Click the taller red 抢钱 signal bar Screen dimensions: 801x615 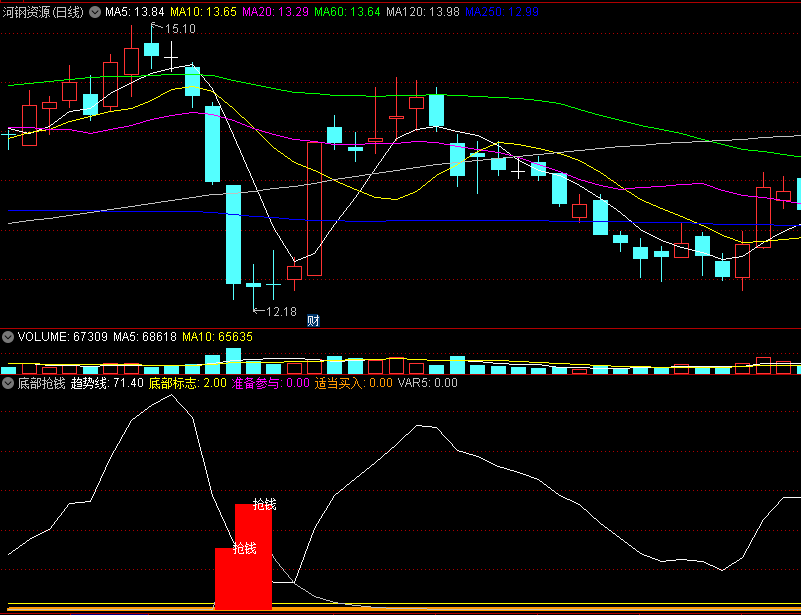click(x=253, y=557)
